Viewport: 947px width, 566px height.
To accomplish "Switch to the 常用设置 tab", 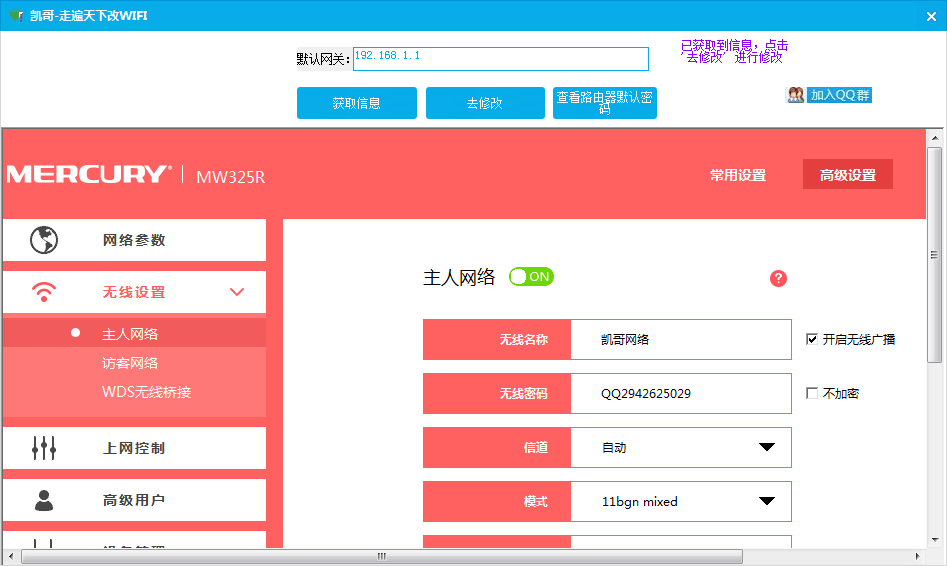I will (x=737, y=175).
